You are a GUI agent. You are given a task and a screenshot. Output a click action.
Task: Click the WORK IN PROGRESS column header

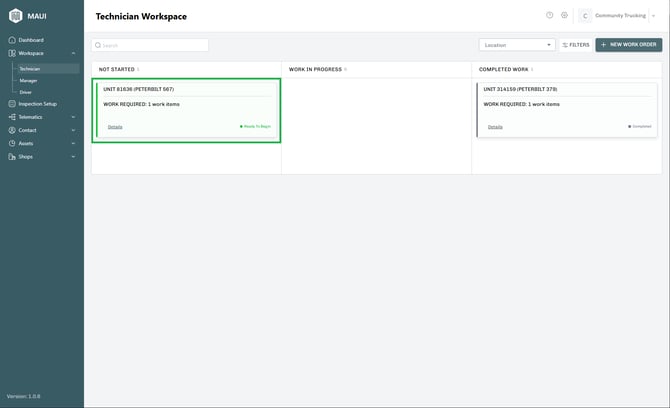315,69
